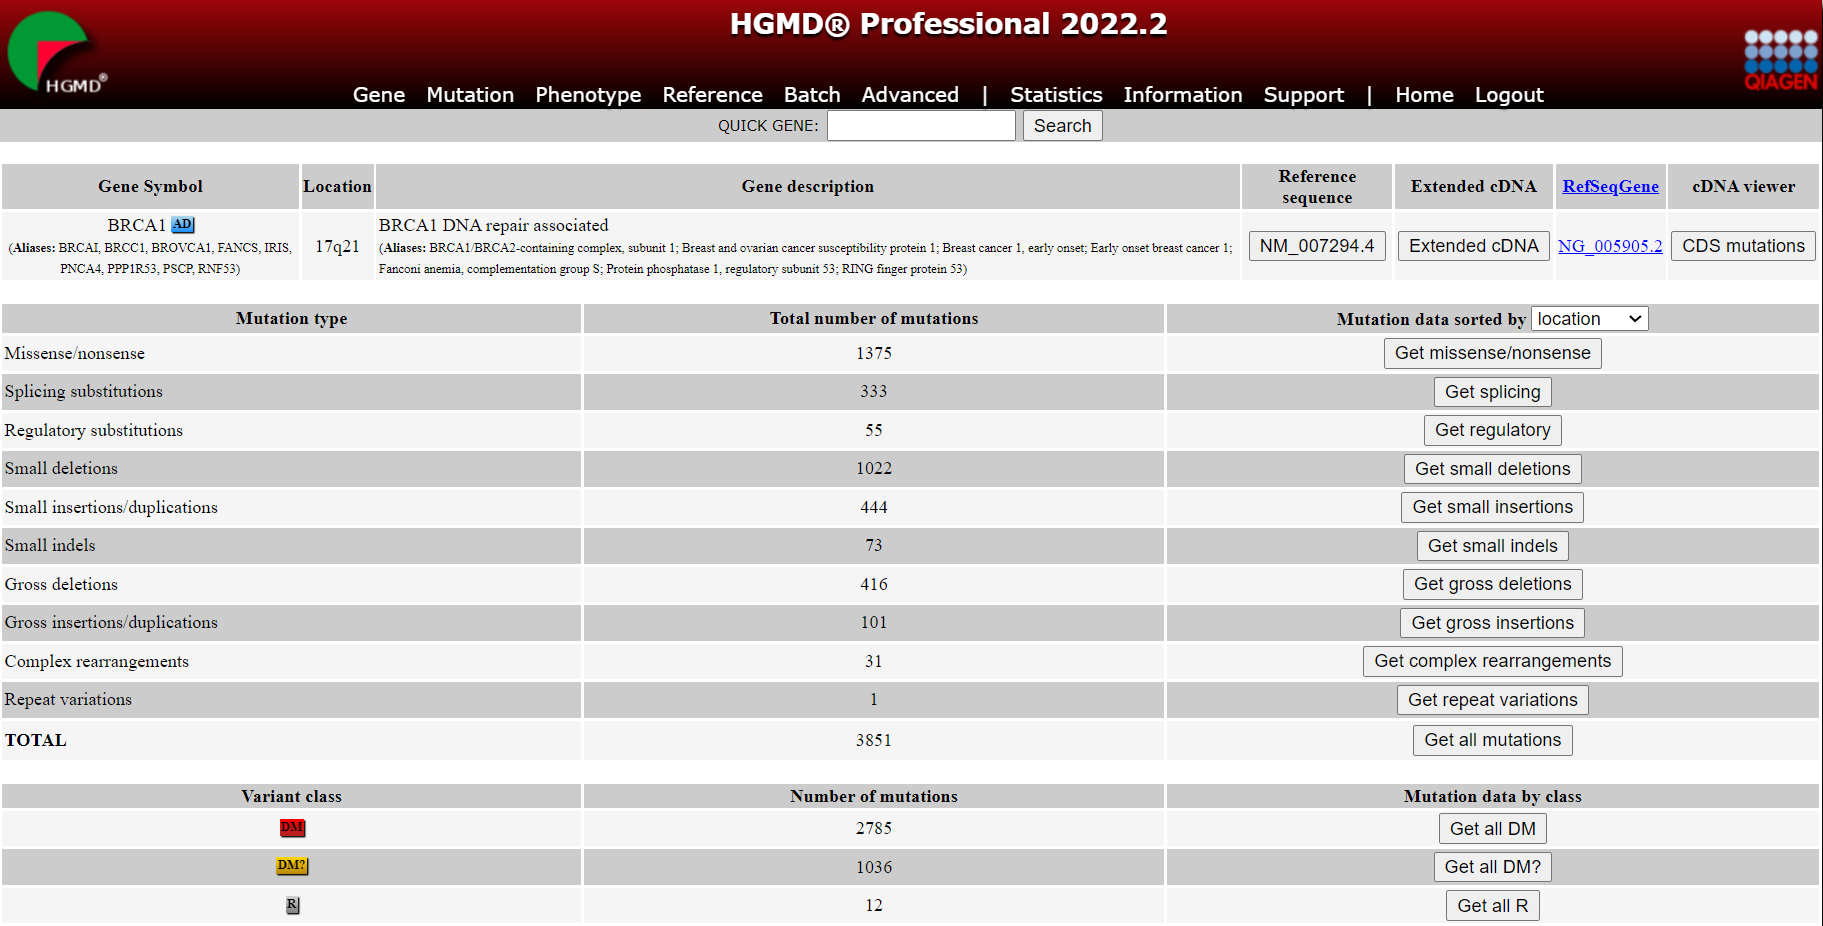Click the BRCA1 DNA repair associated description
The width and height of the screenshot is (1823, 926).
(x=493, y=226)
